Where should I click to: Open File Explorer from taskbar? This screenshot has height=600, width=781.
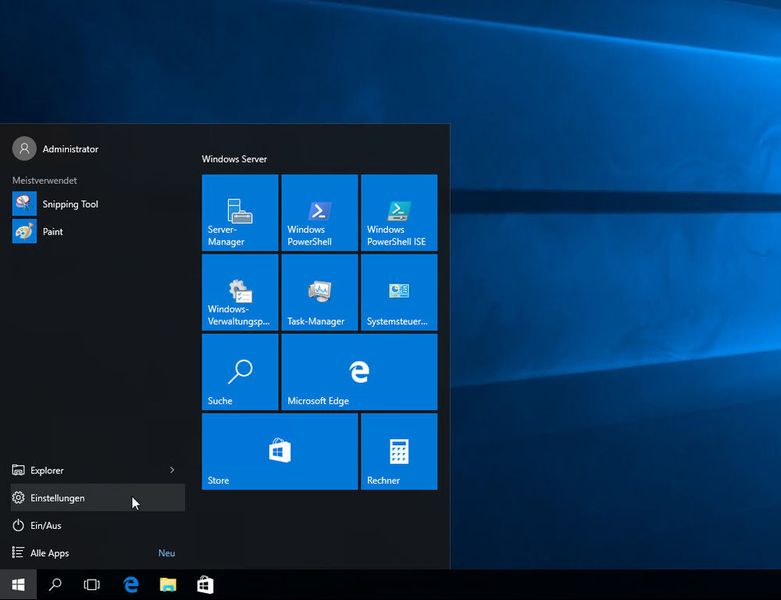point(168,585)
